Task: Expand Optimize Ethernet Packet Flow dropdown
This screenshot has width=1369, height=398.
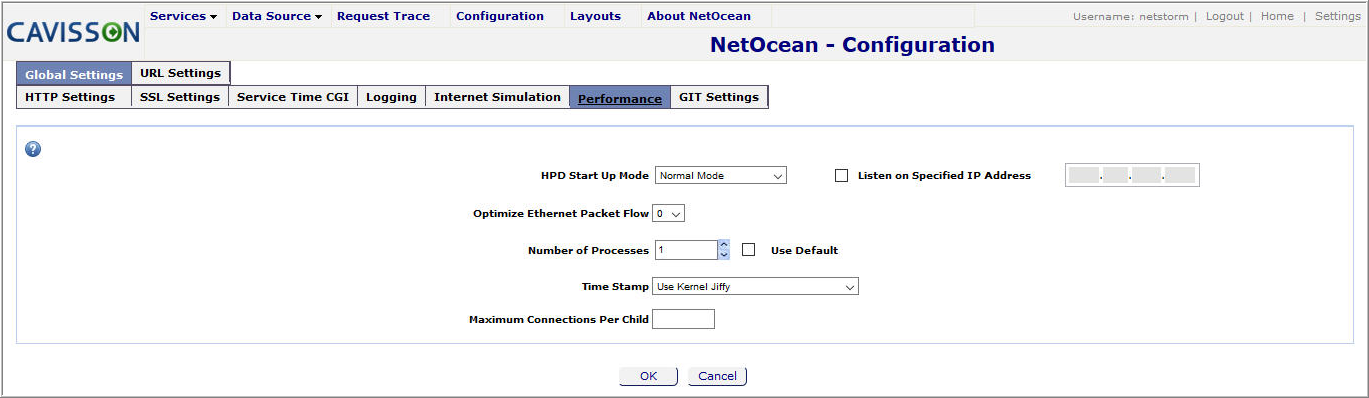Action: click(x=668, y=213)
